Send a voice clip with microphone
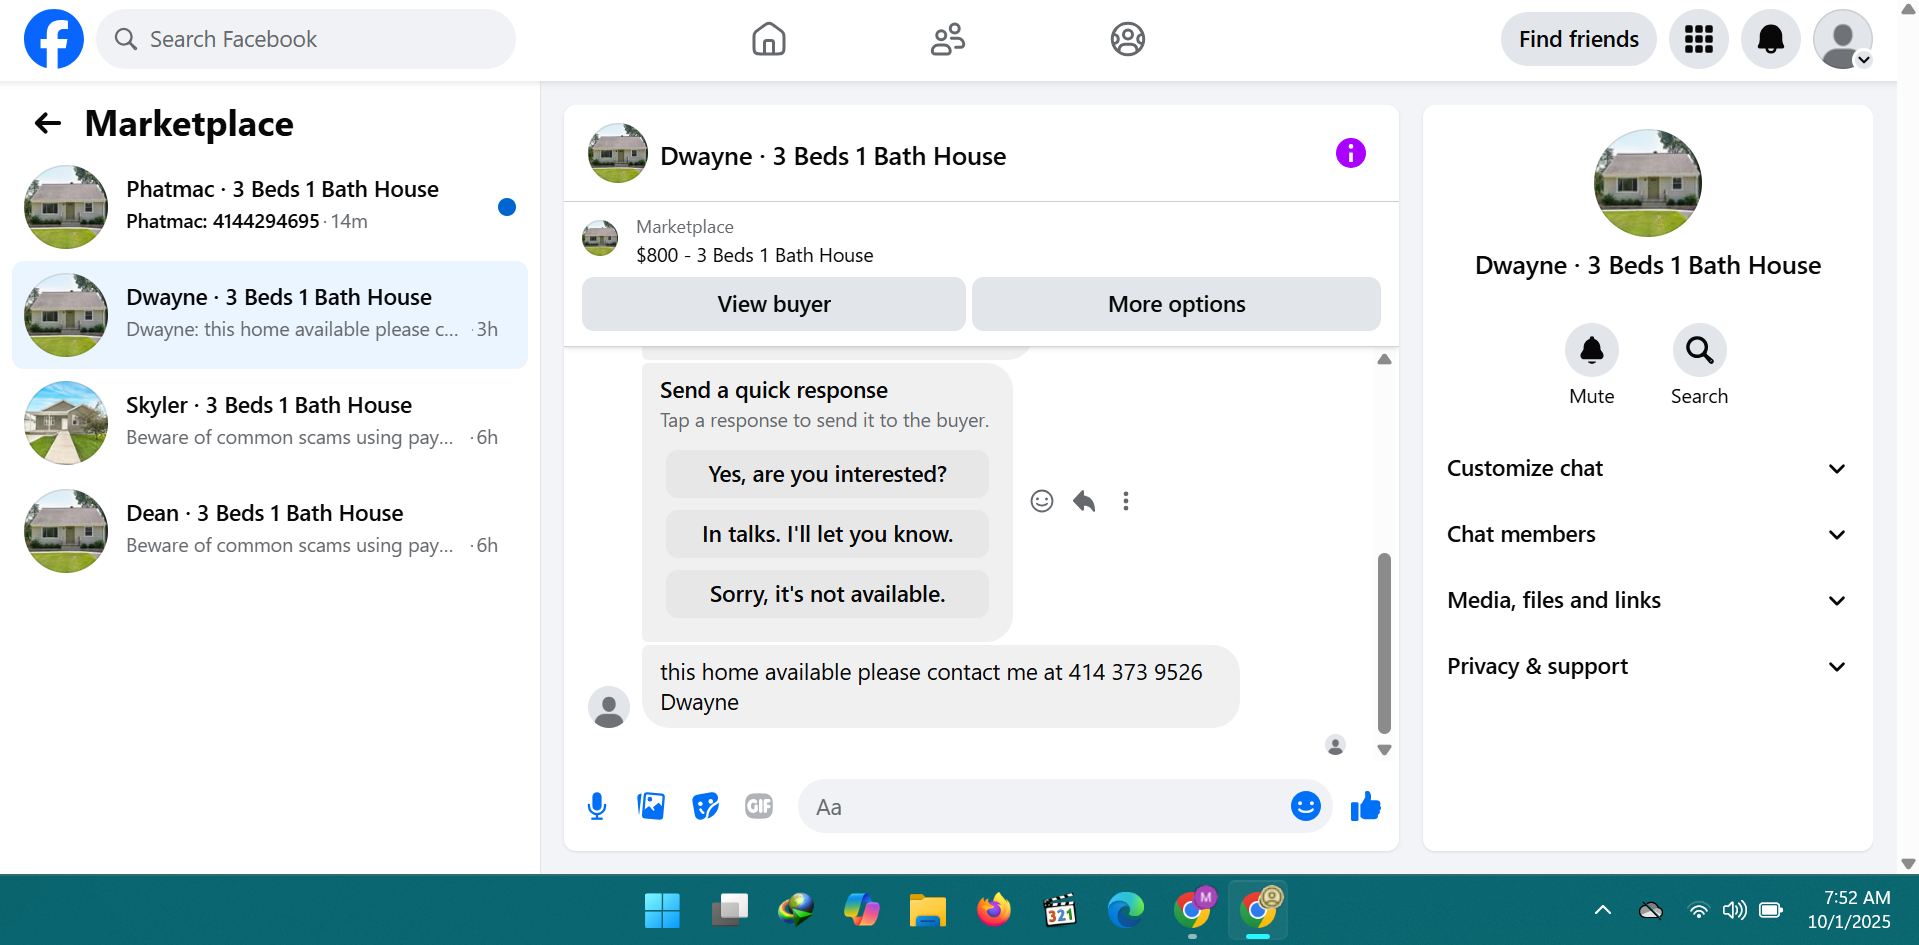 click(597, 806)
